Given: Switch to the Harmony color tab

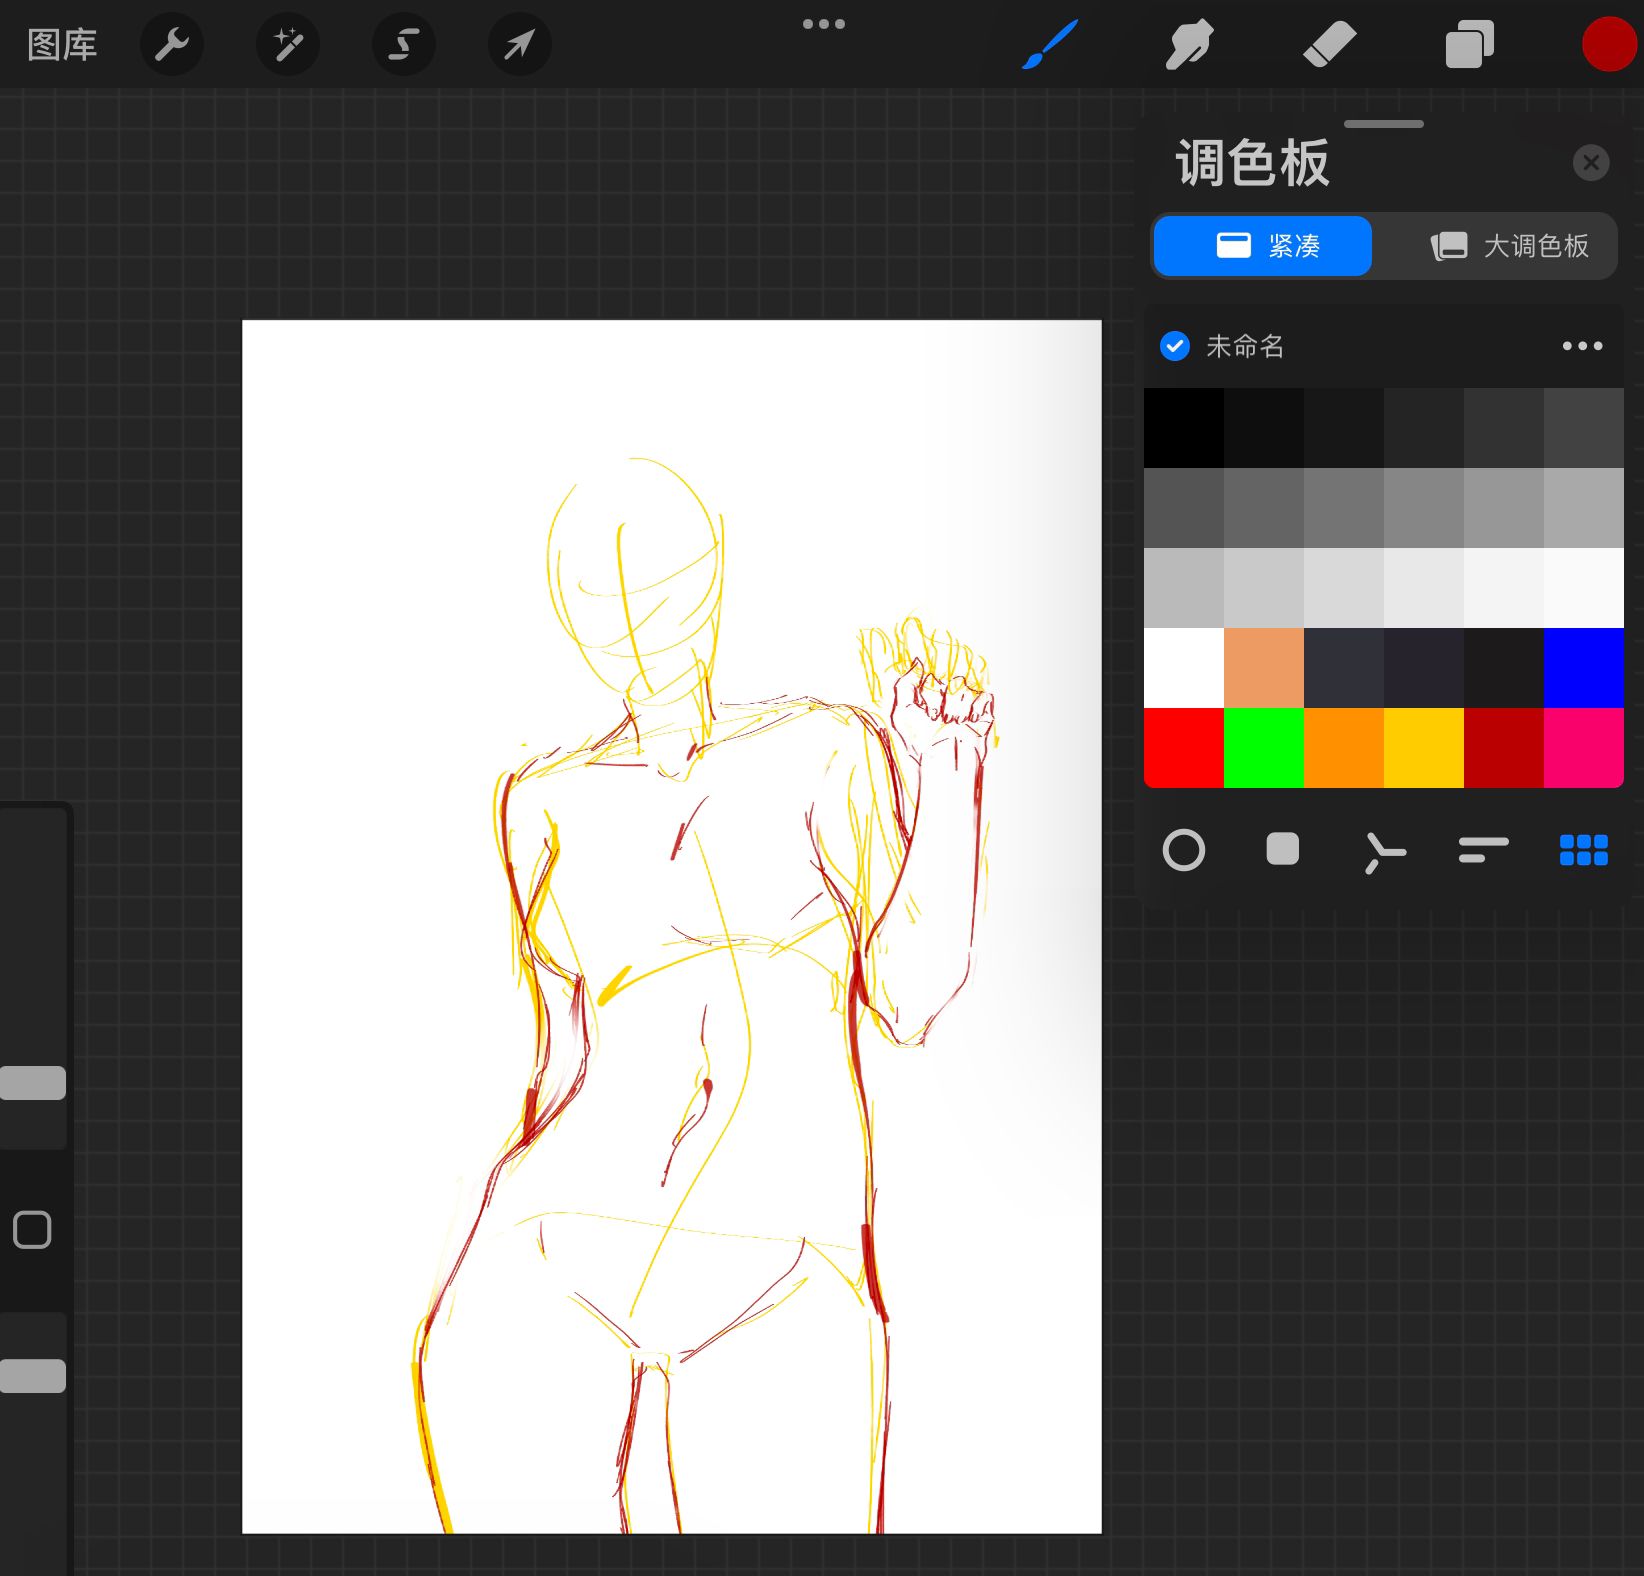Looking at the screenshot, I should [1384, 852].
